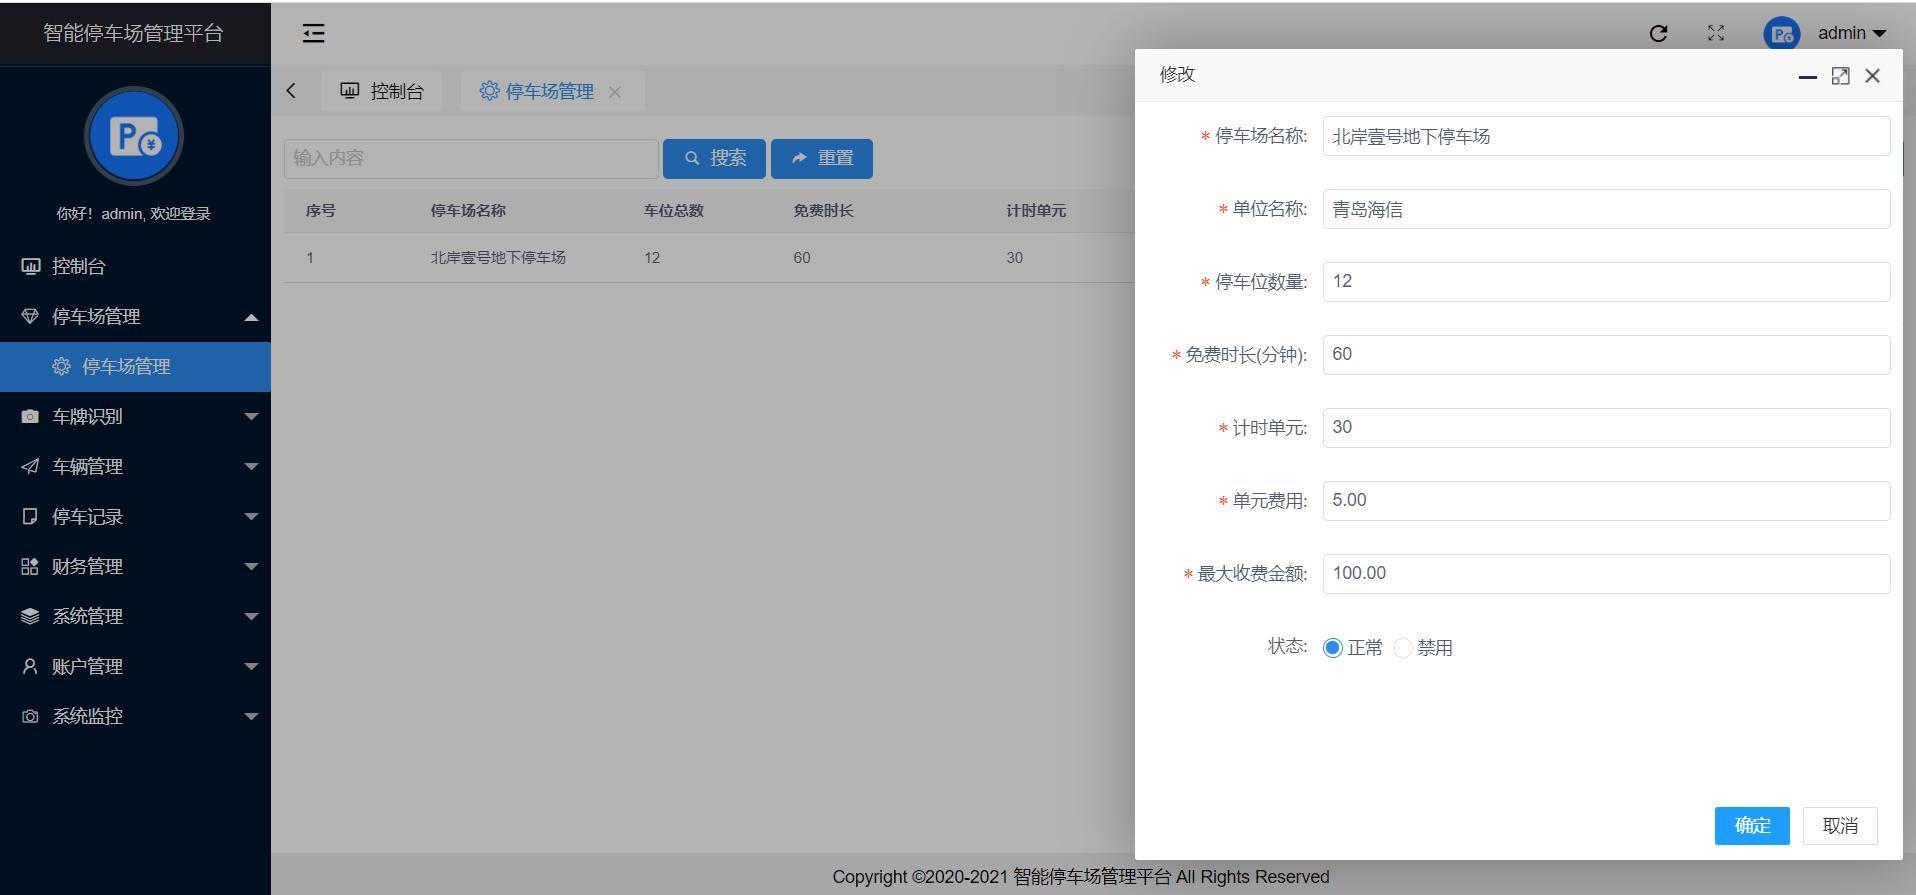This screenshot has width=1916, height=895.
Task: Select the 正常 status radio button
Action: tap(1332, 648)
